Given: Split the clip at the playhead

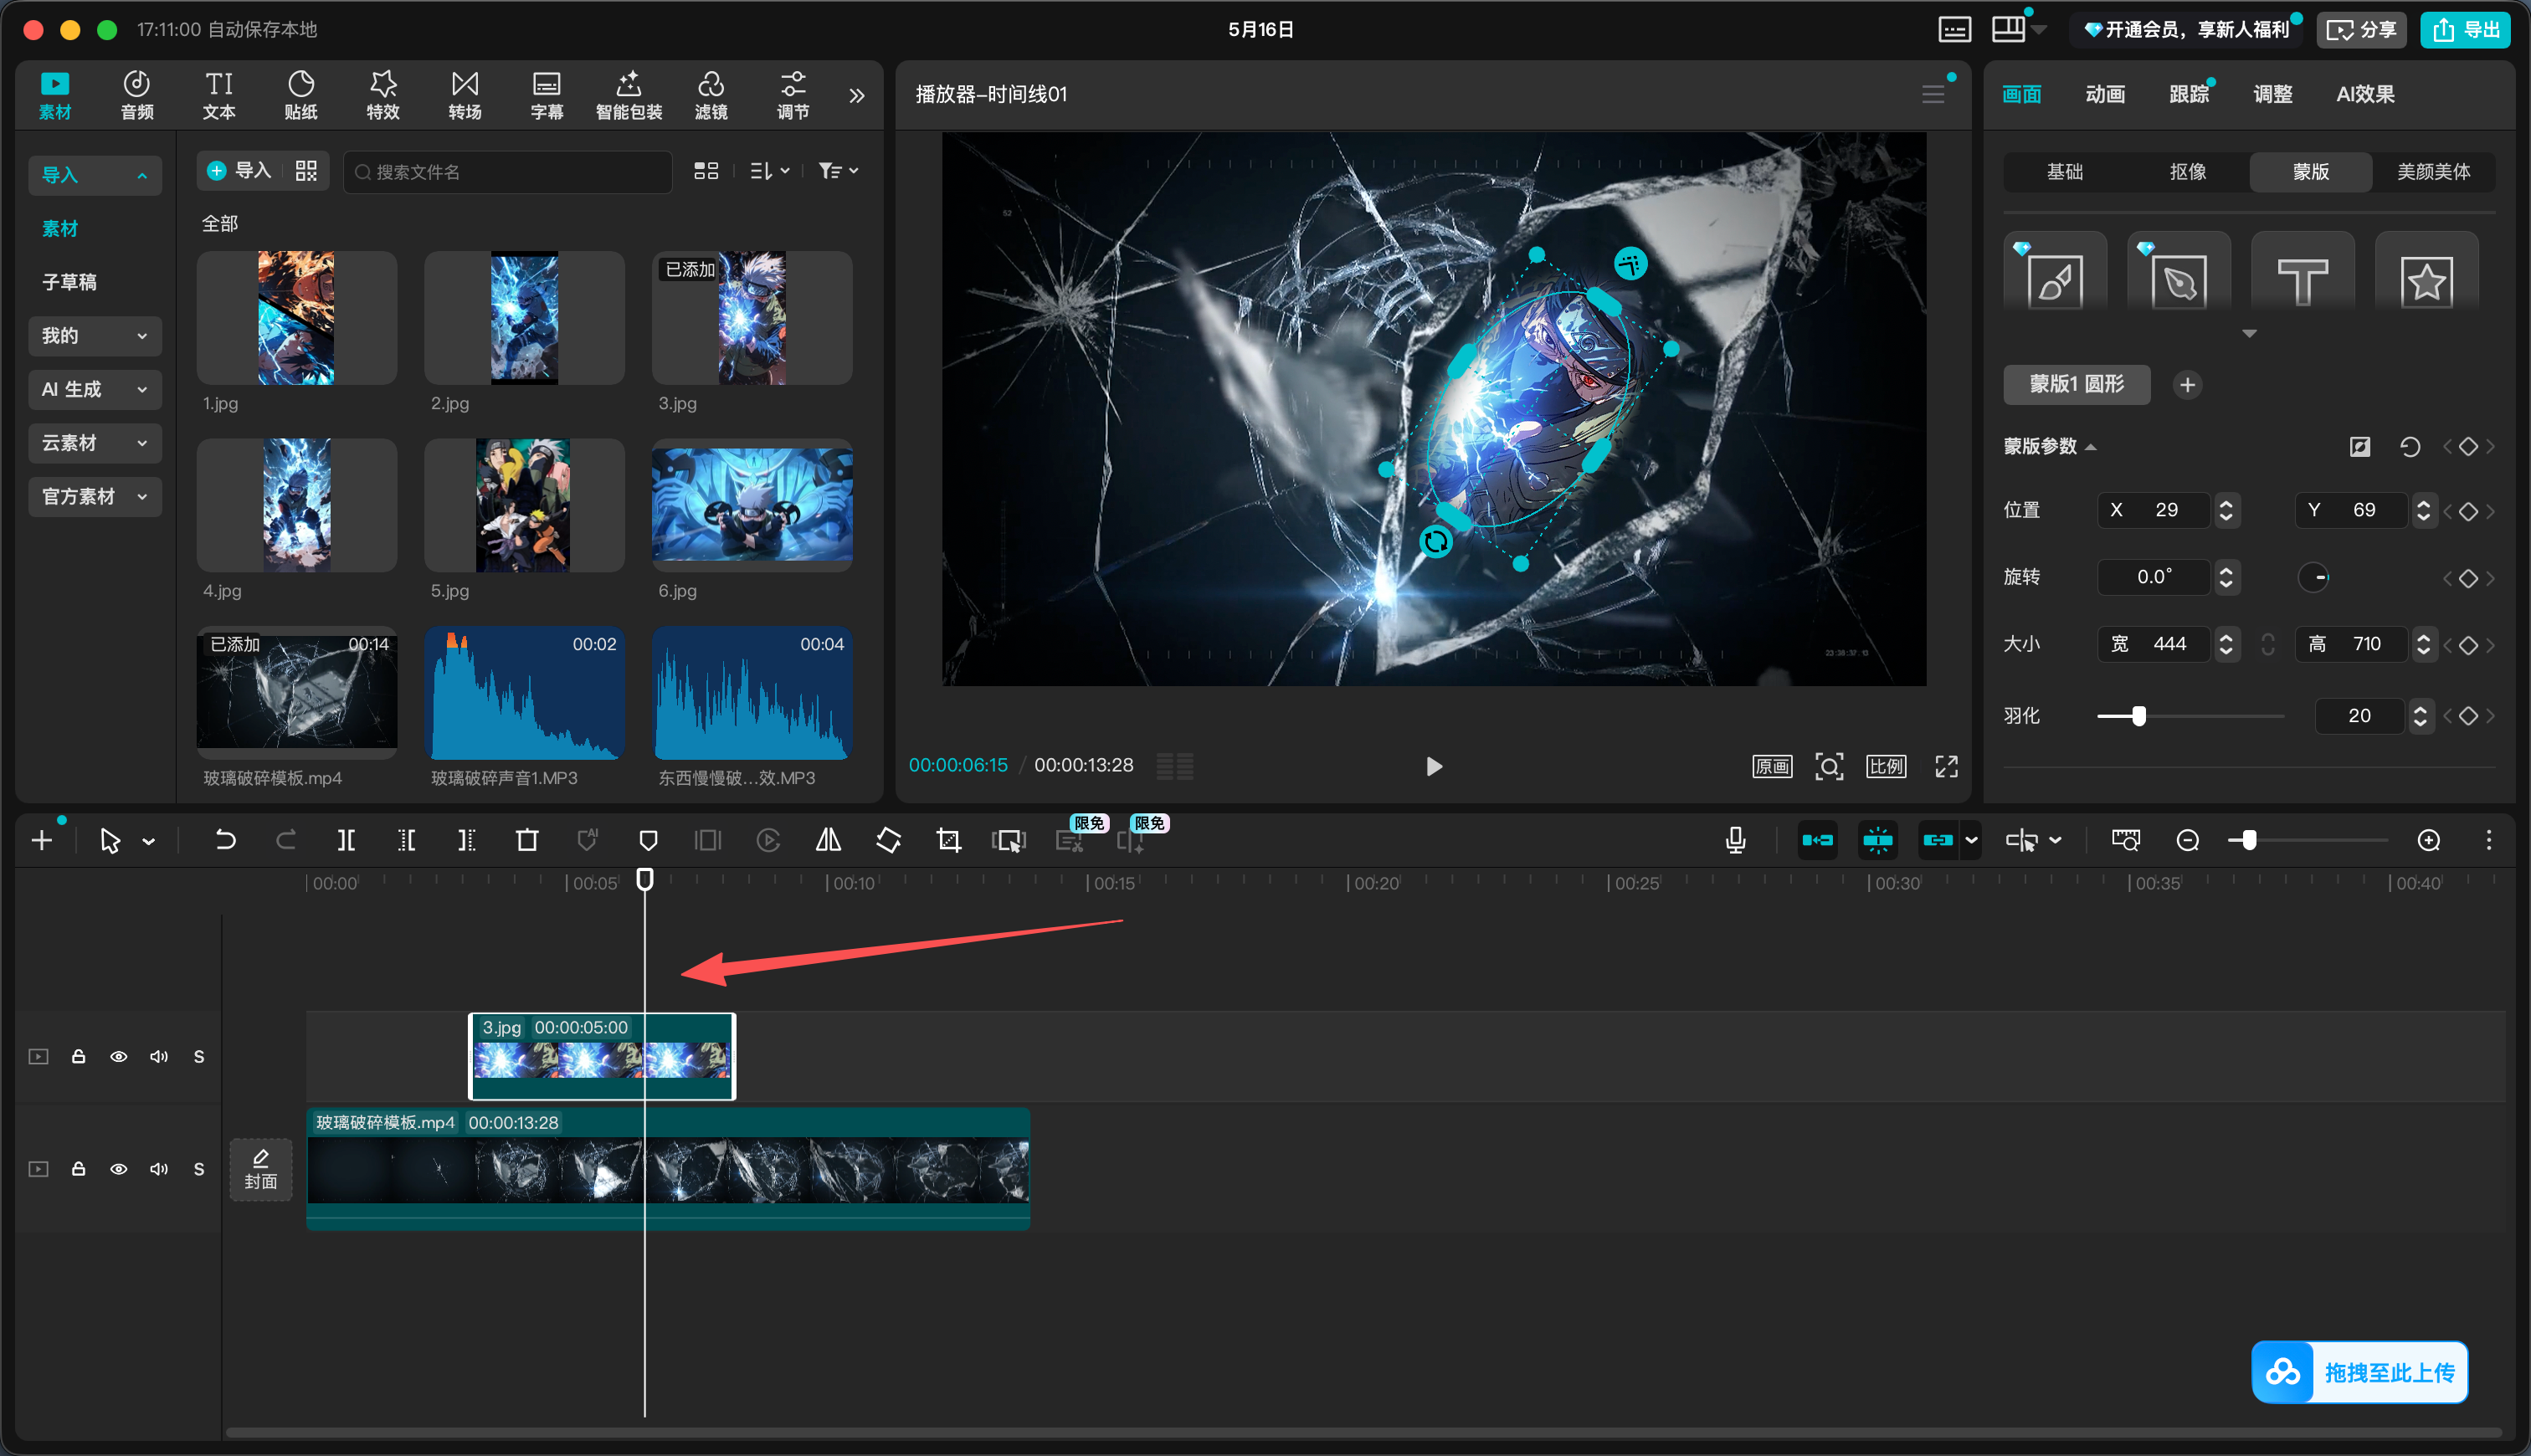Looking at the screenshot, I should point(346,840).
